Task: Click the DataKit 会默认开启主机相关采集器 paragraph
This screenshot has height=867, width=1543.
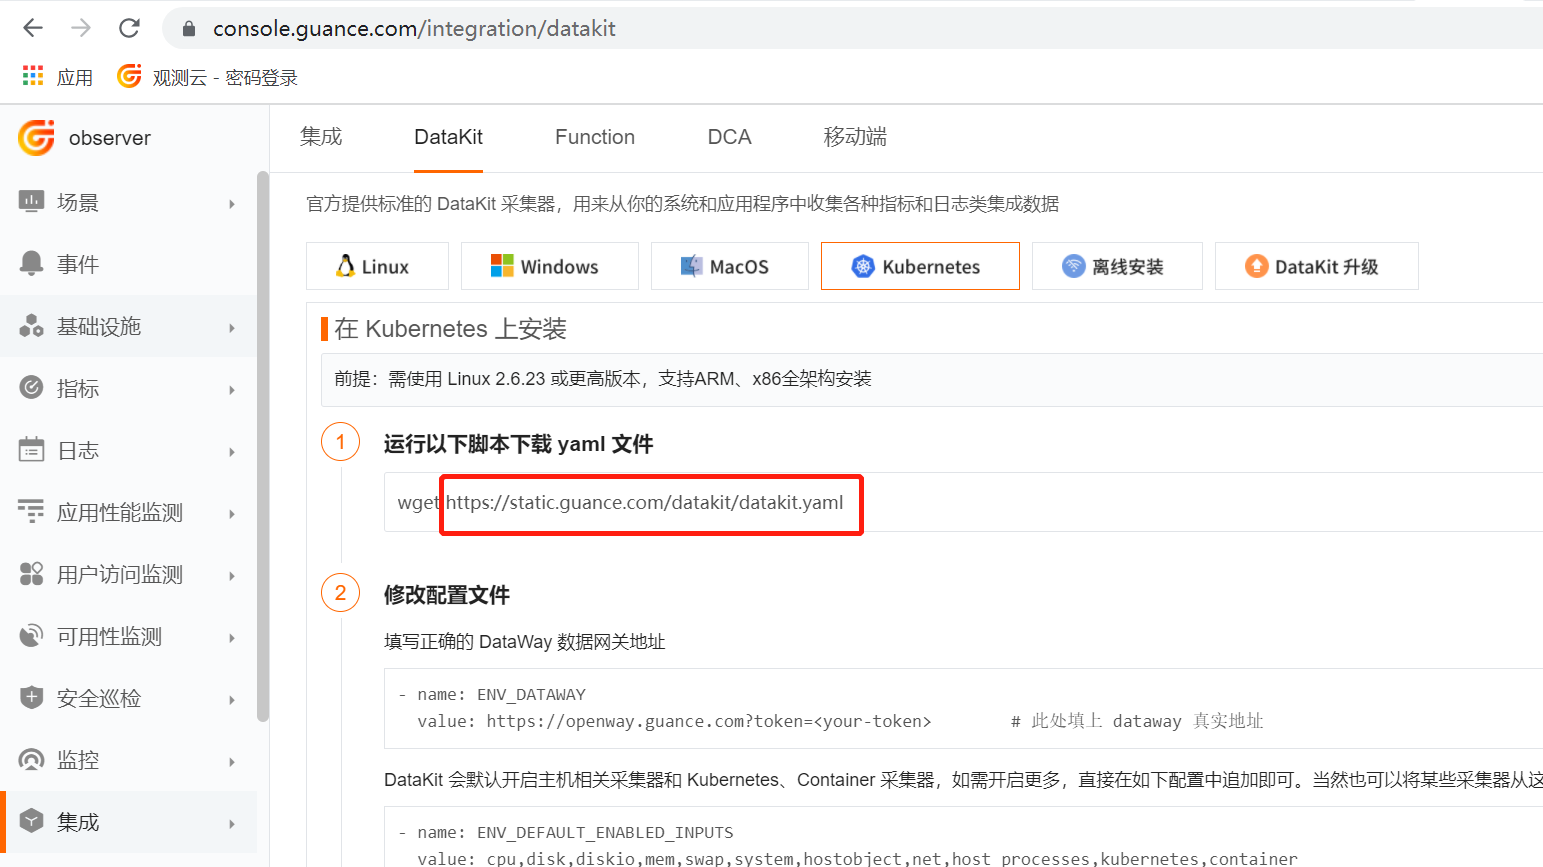Action: [963, 780]
